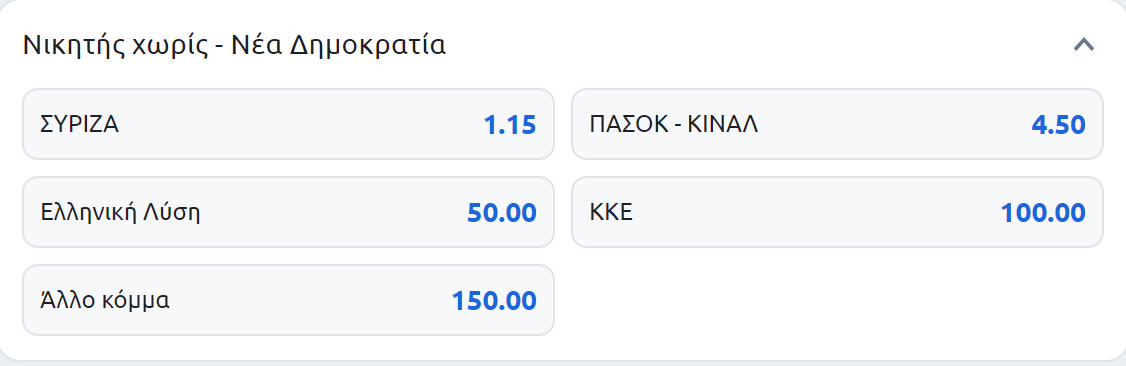Choose the Ελληνική Λύση selection box
Viewport: 1126px width, 366px height.
289,212
